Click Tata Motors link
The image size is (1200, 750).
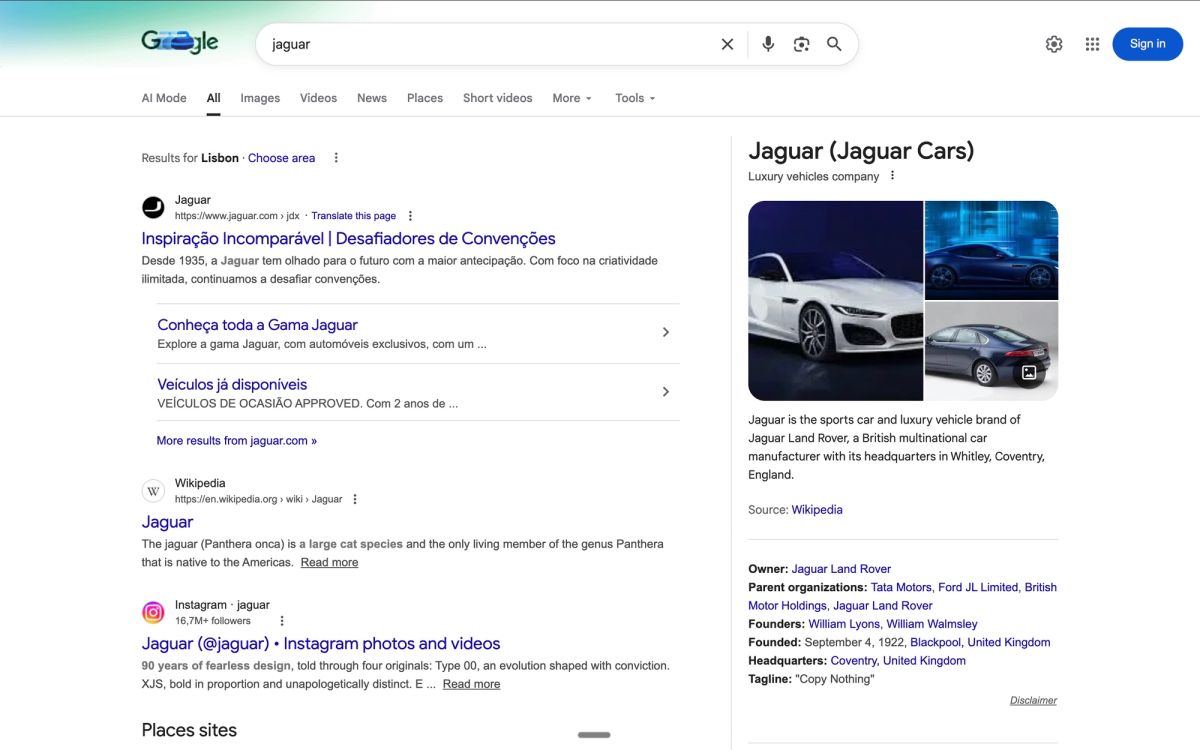(901, 587)
